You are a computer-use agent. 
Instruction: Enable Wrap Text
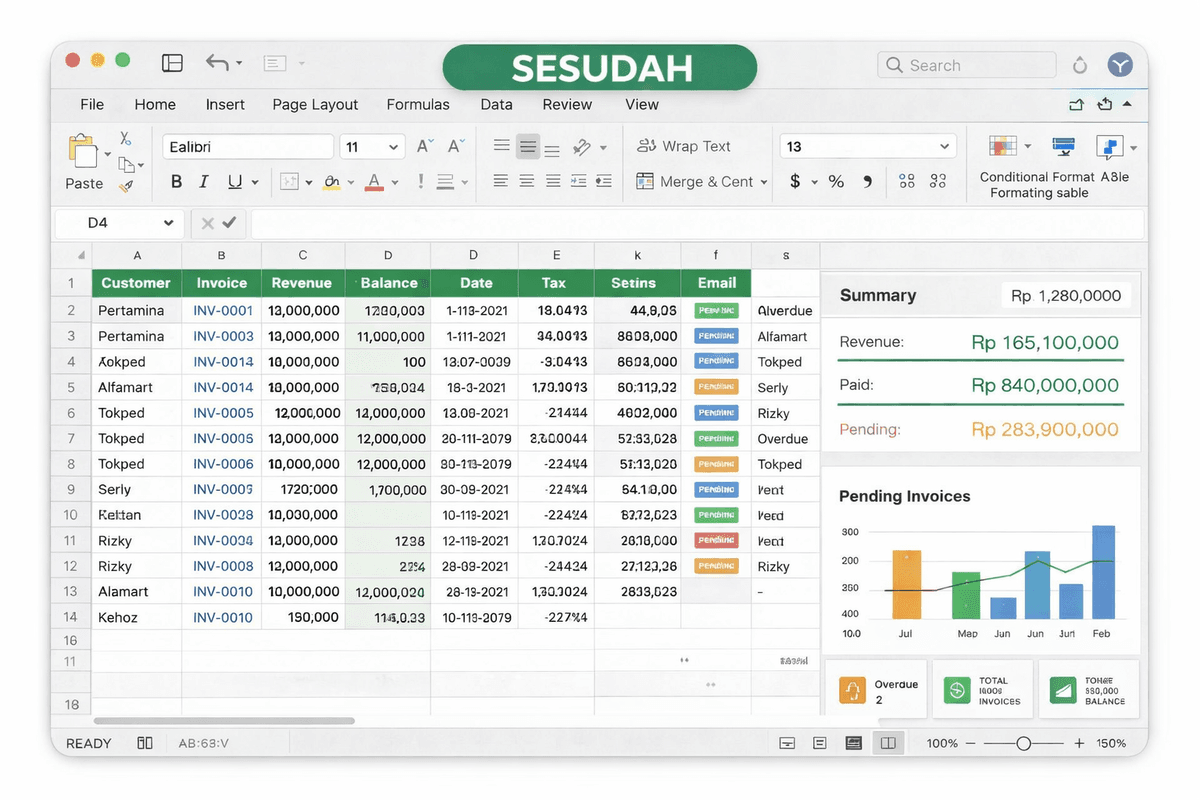click(x=688, y=146)
